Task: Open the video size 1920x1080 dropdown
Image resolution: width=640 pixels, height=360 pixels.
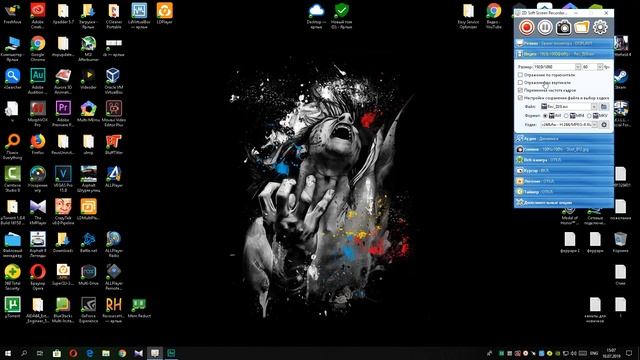Action: click(578, 67)
